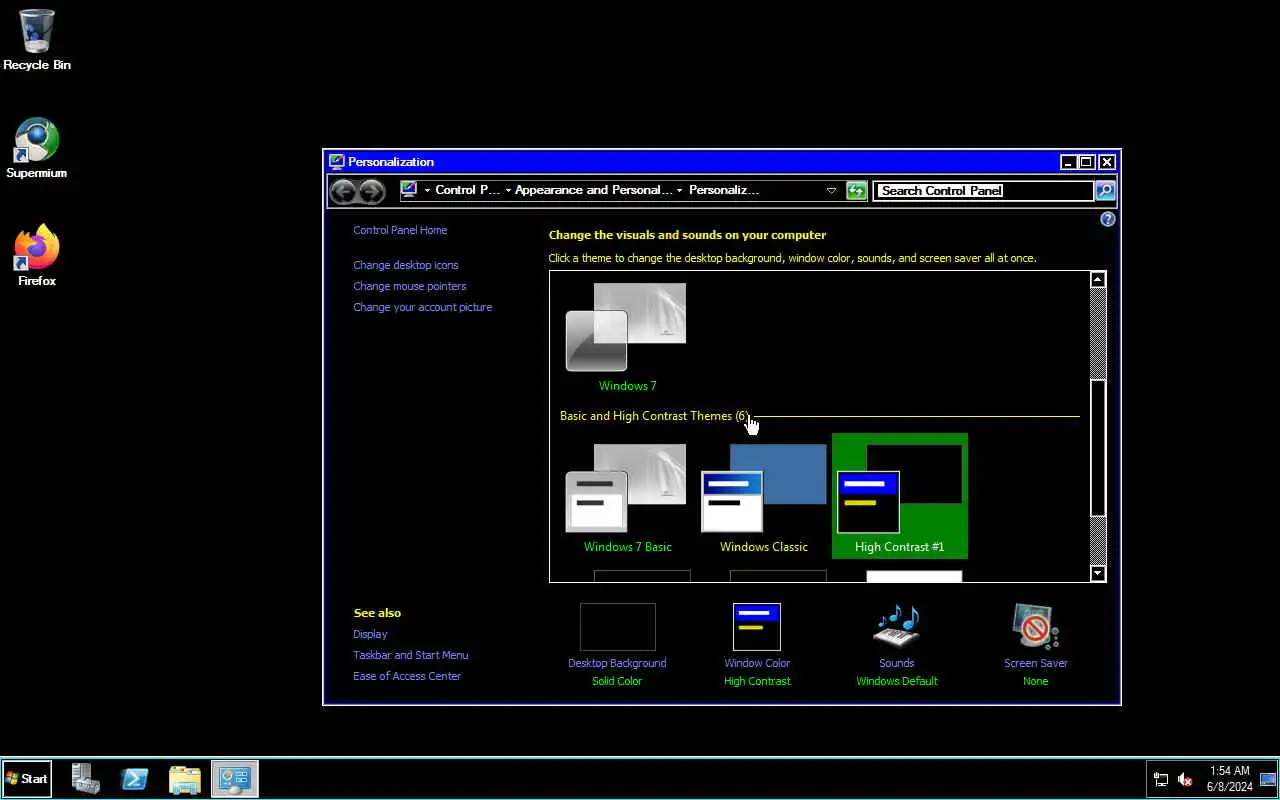Click the search magnifier icon
Viewport: 1280px width, 800px height.
(x=1105, y=191)
